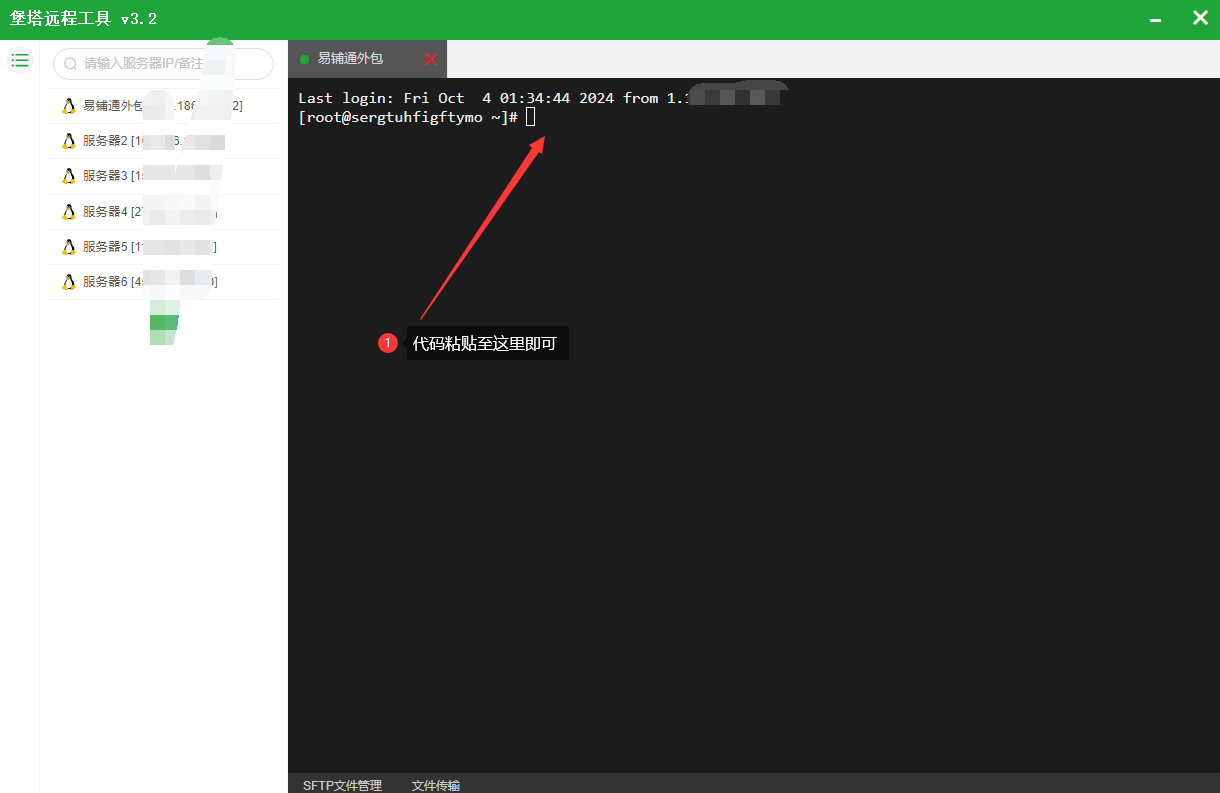Screen dimensions: 1220x793
Task: Minimize the 堡塔远程工具 window
Action: [1155, 19]
